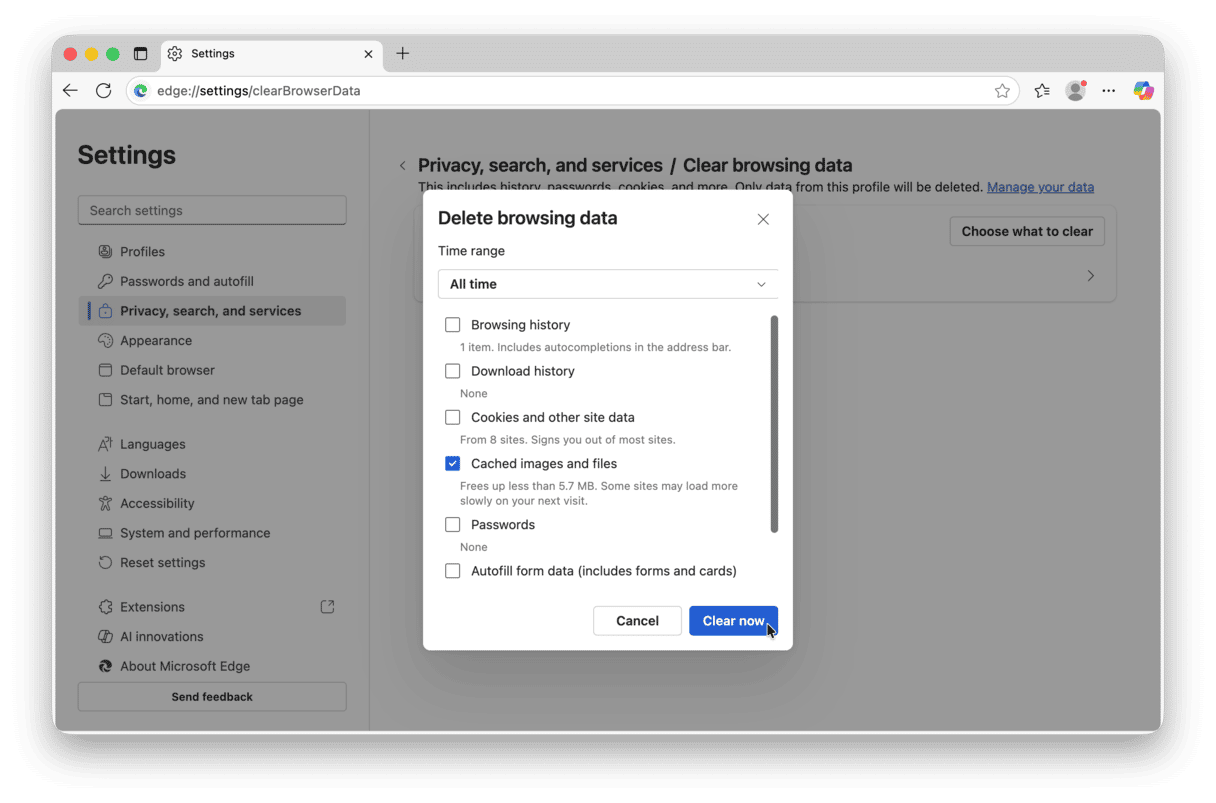
Task: Select System and performance in the sidebar
Action: [195, 533]
